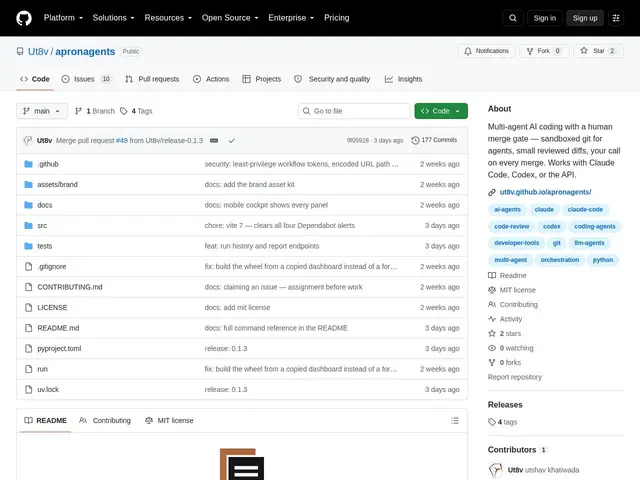Click the assets/brand folder icon
The image size is (640, 480).
tap(28, 184)
